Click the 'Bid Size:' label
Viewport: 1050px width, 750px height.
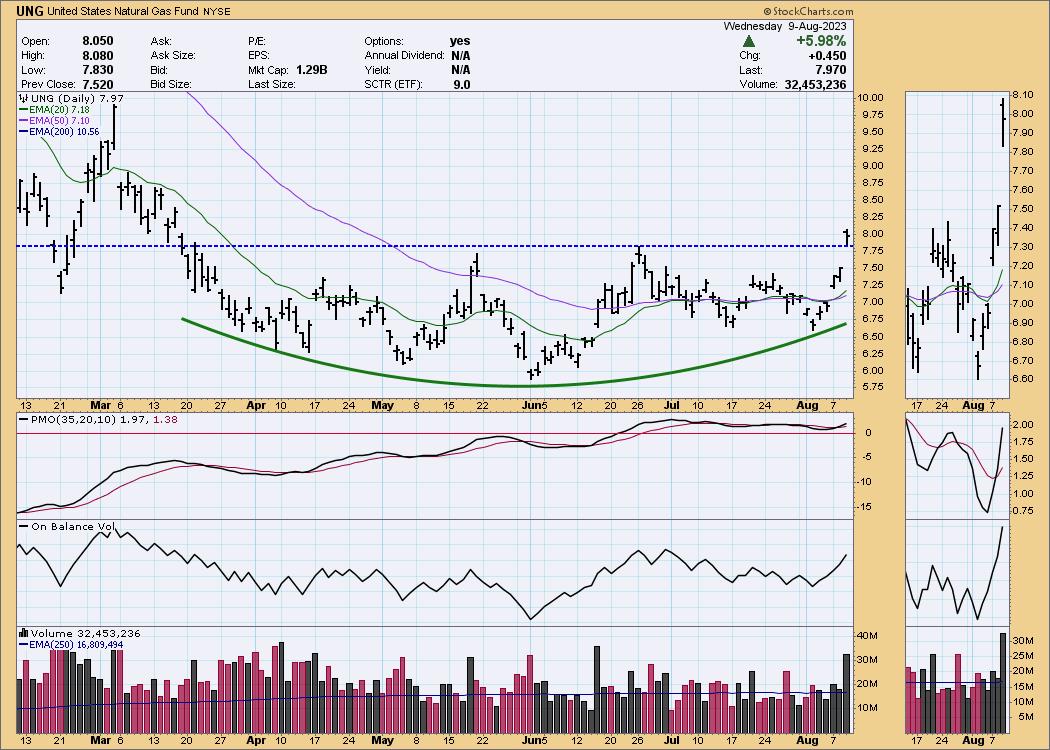(171, 84)
